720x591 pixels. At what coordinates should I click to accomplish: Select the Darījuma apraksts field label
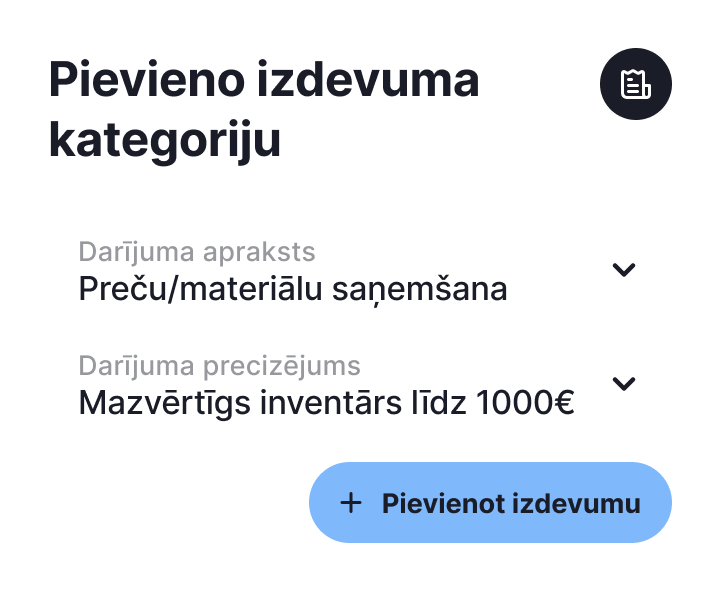pos(197,252)
